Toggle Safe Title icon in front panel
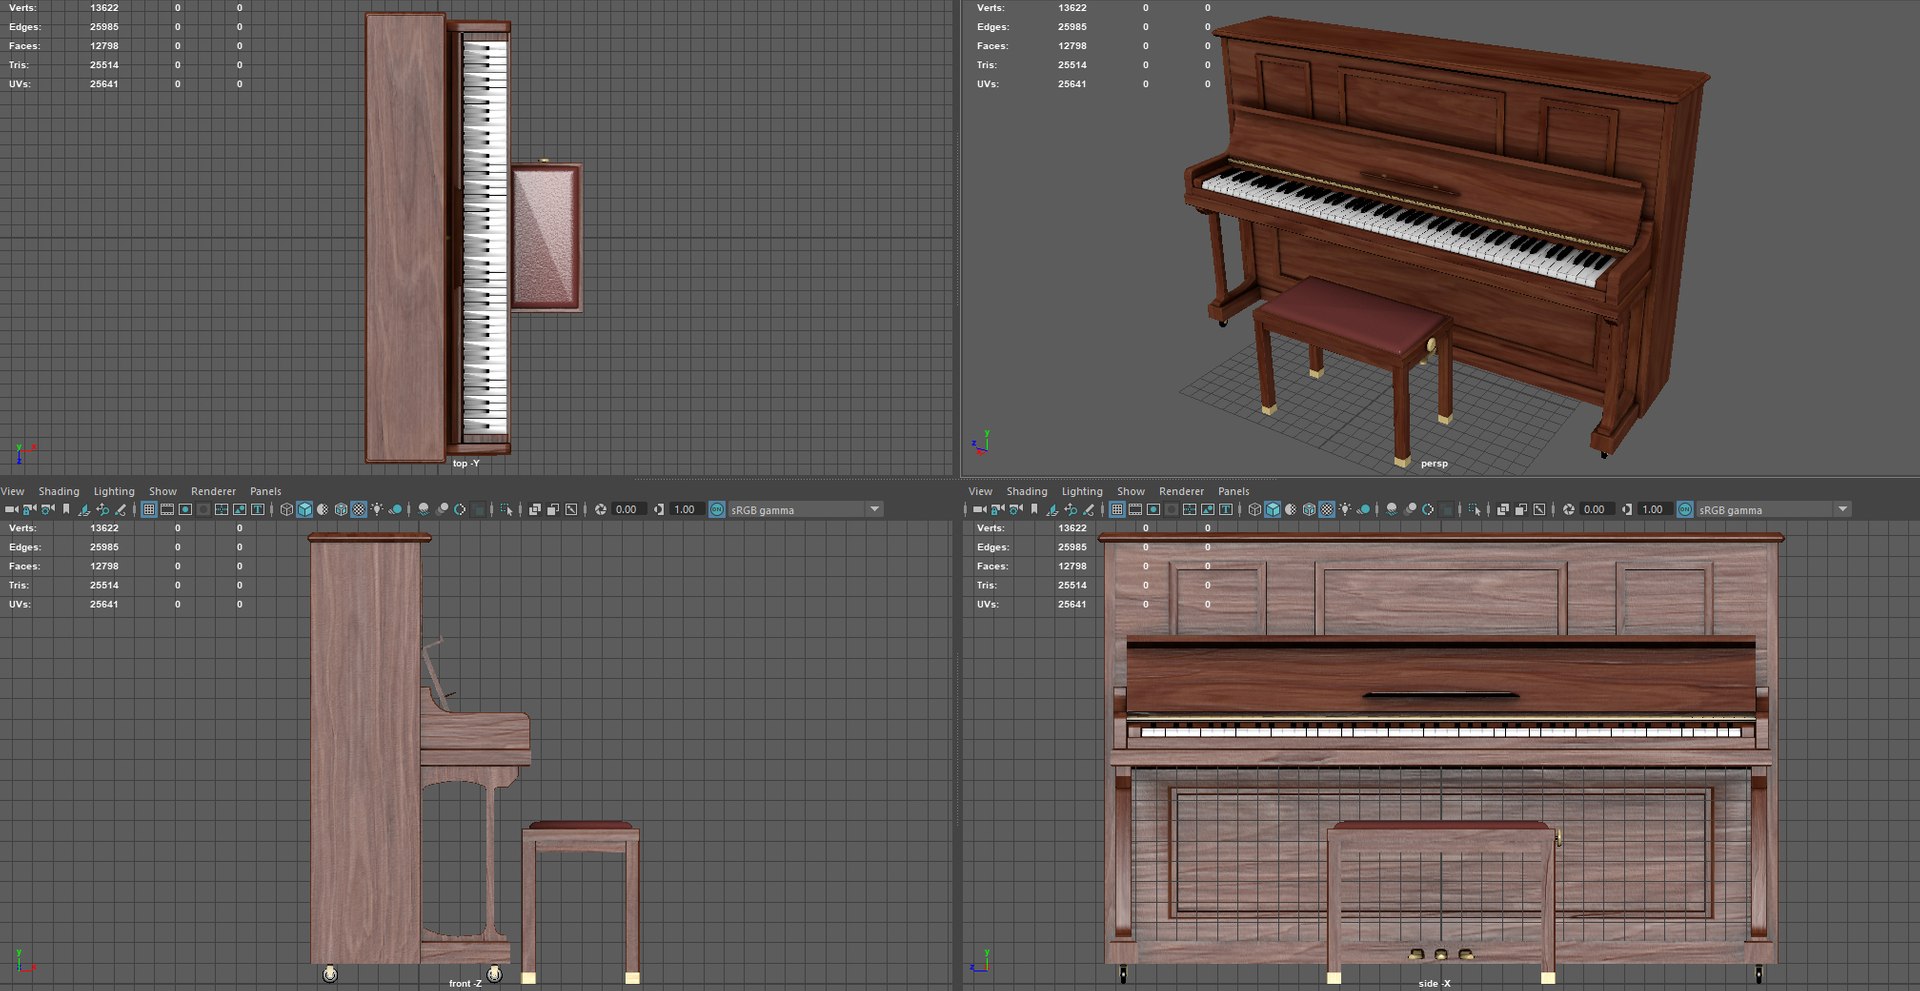 257,509
